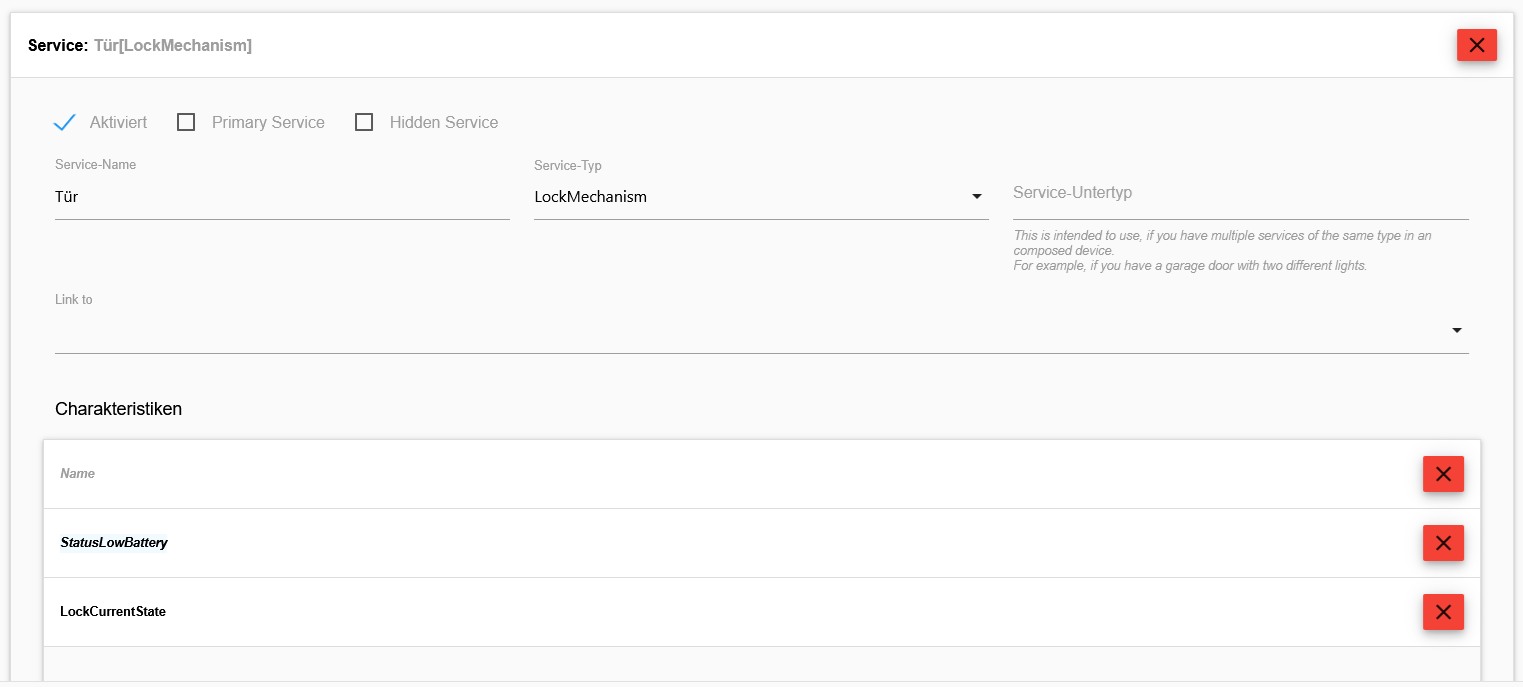1523x687 pixels.
Task: Select the LockMechanism value in Service-Typ
Action: (x=591, y=197)
